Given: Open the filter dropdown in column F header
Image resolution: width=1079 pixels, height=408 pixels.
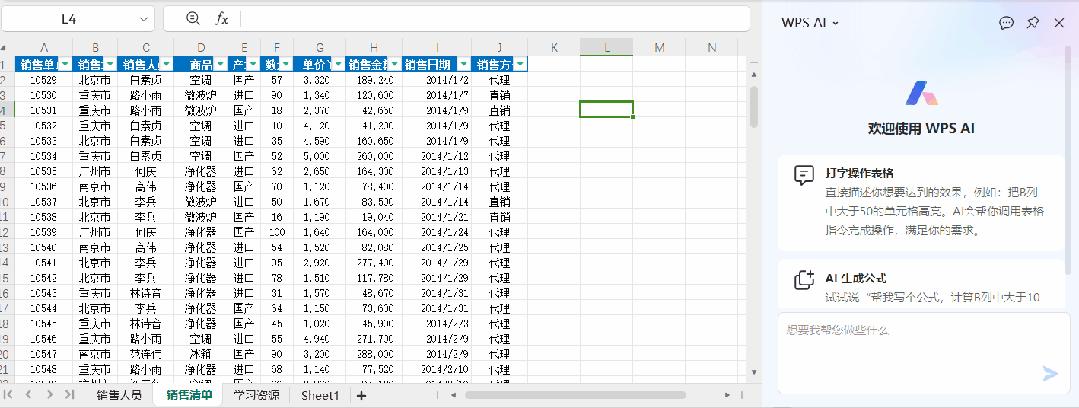Looking at the screenshot, I should click(x=286, y=65).
